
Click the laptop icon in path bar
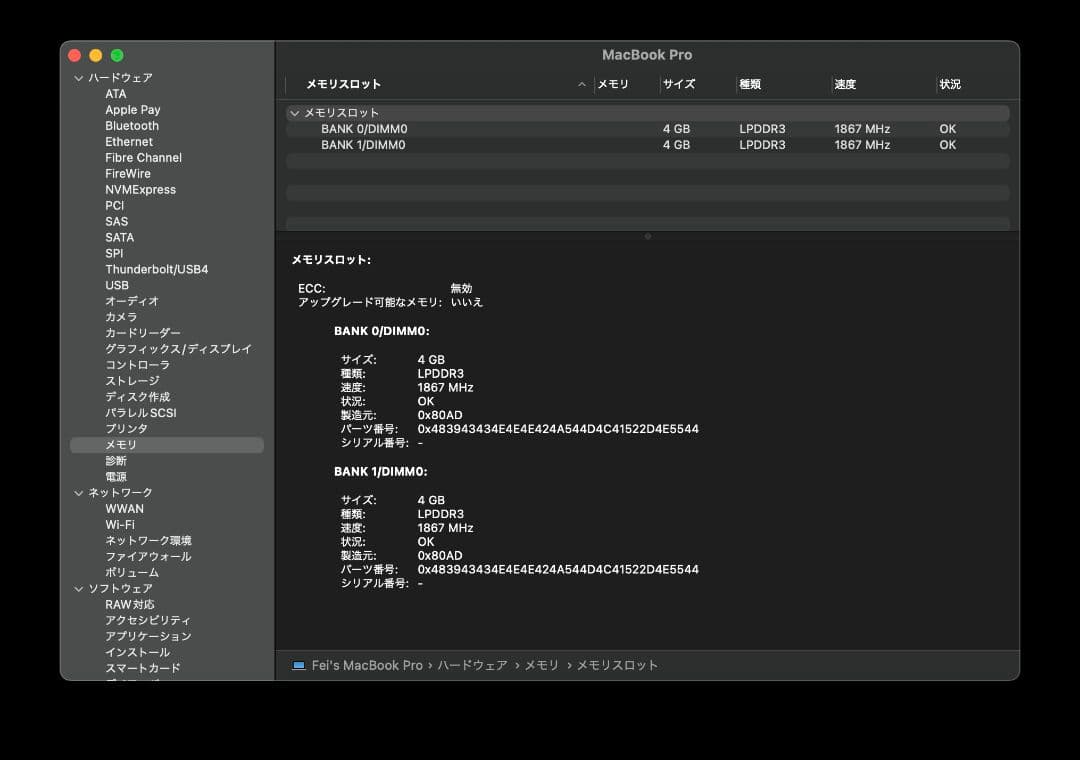tap(299, 665)
